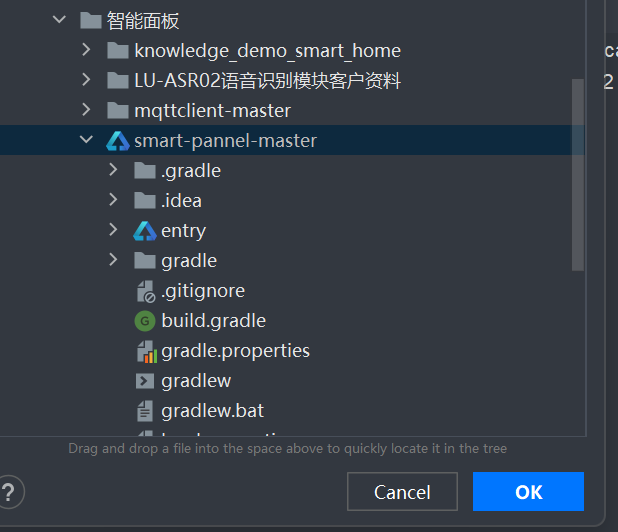The width and height of the screenshot is (618, 532).
Task: Expand the entry module node
Action: (113, 229)
